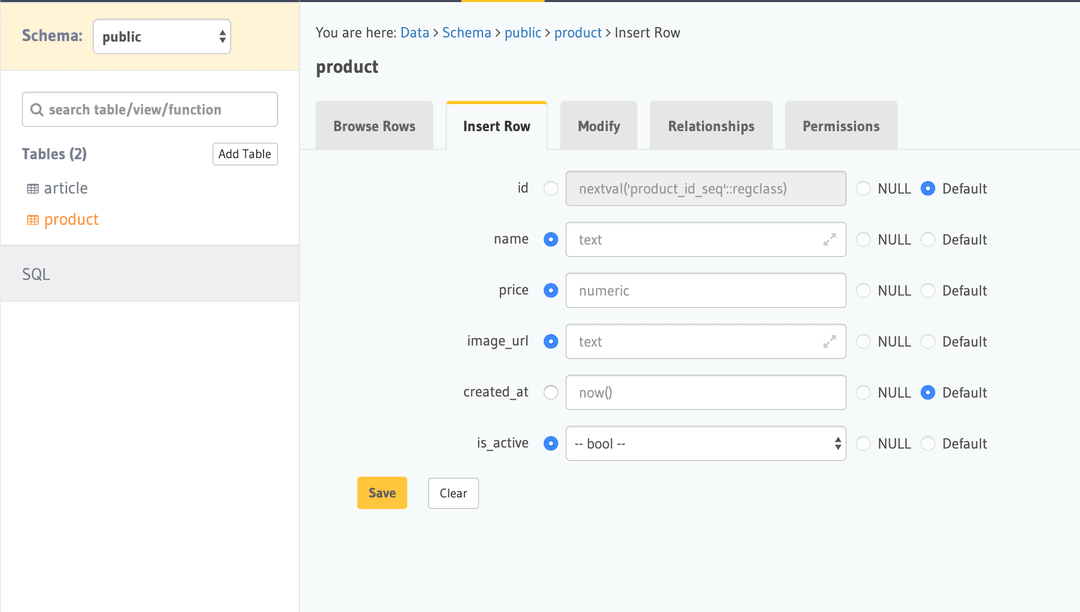Open the expand icon in image_url field
This screenshot has width=1080, height=612.
(x=830, y=341)
